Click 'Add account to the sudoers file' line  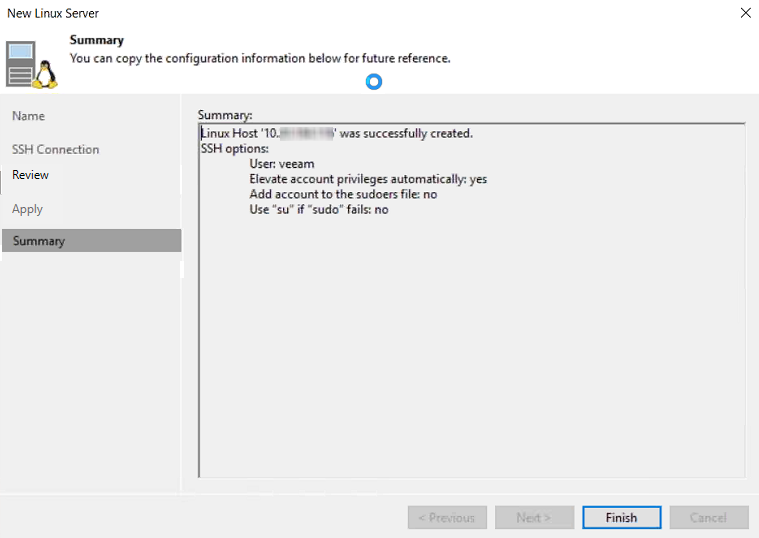[343, 194]
